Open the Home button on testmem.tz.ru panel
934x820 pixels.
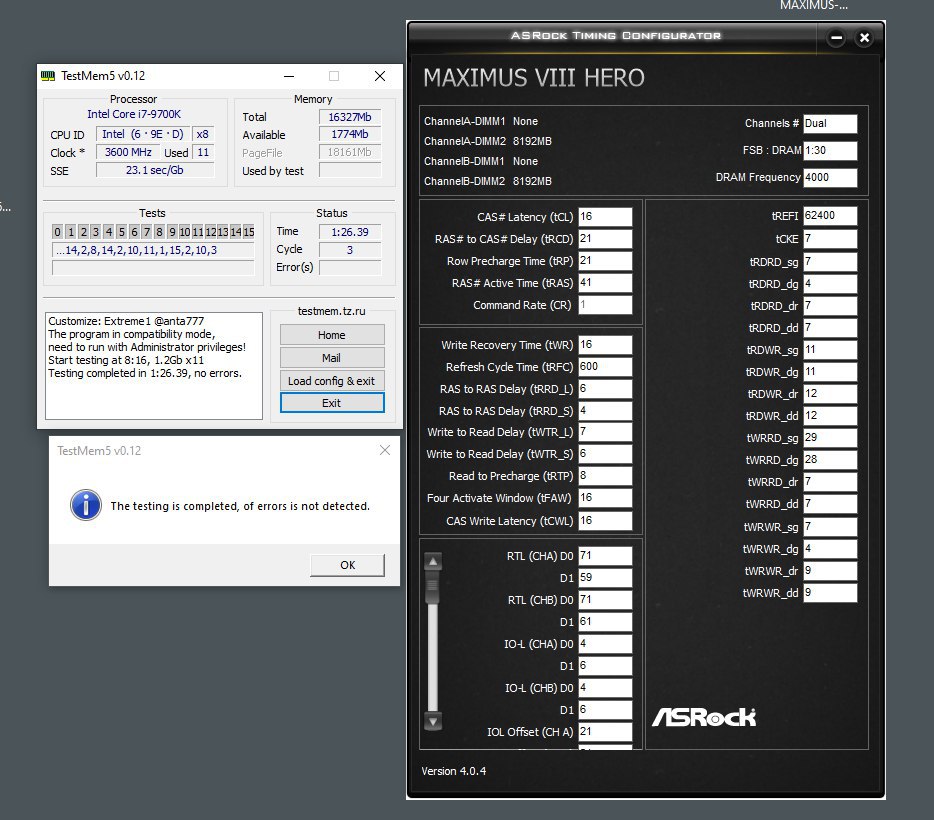click(x=332, y=335)
